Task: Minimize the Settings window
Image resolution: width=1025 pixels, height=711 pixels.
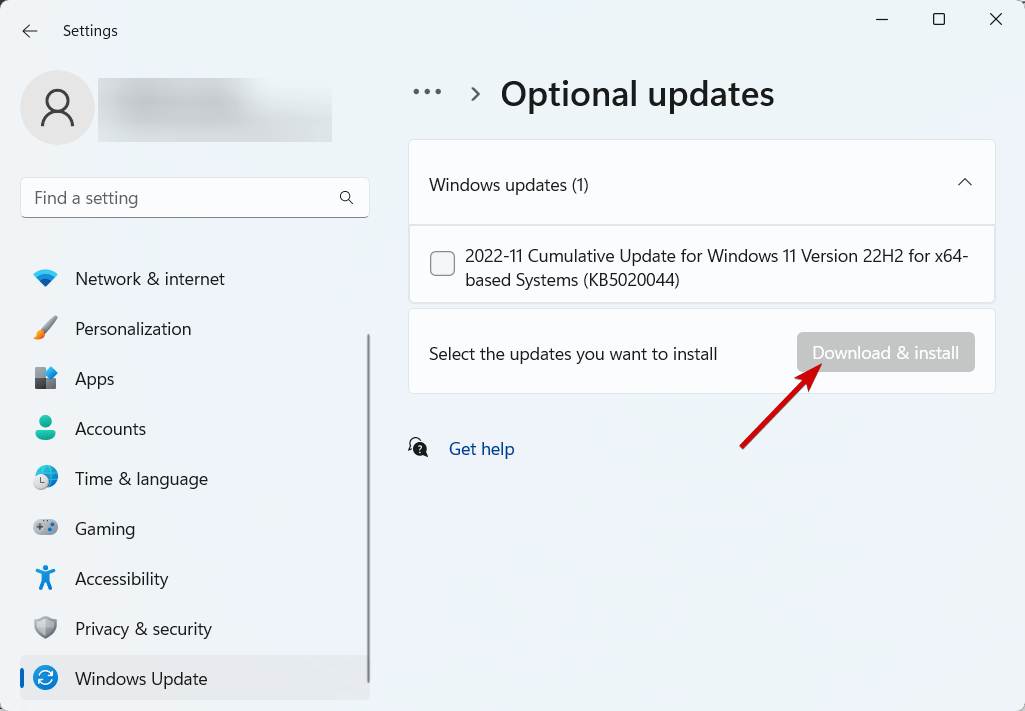Action: pos(882,20)
